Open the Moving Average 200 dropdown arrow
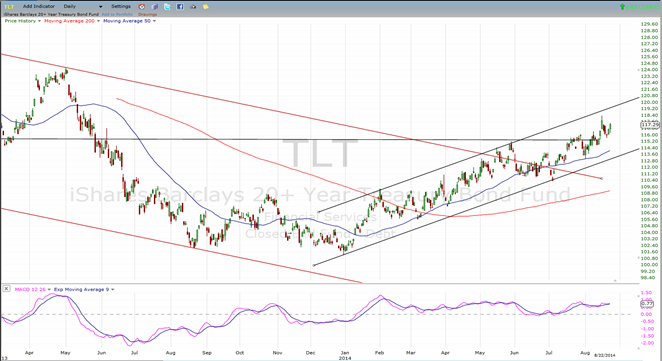The image size is (662, 361). [98, 21]
